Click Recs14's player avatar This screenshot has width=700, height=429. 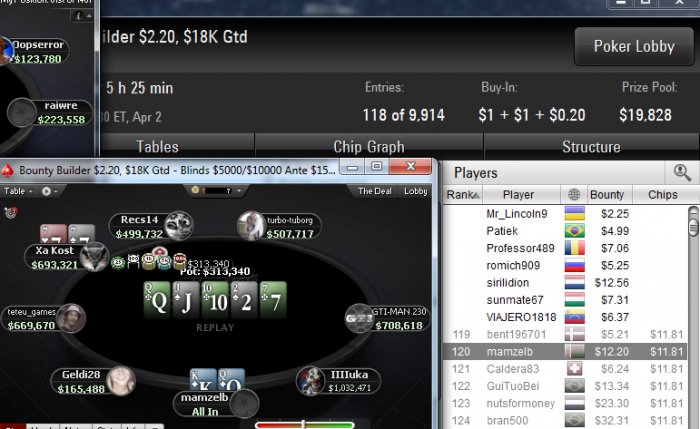(x=179, y=225)
